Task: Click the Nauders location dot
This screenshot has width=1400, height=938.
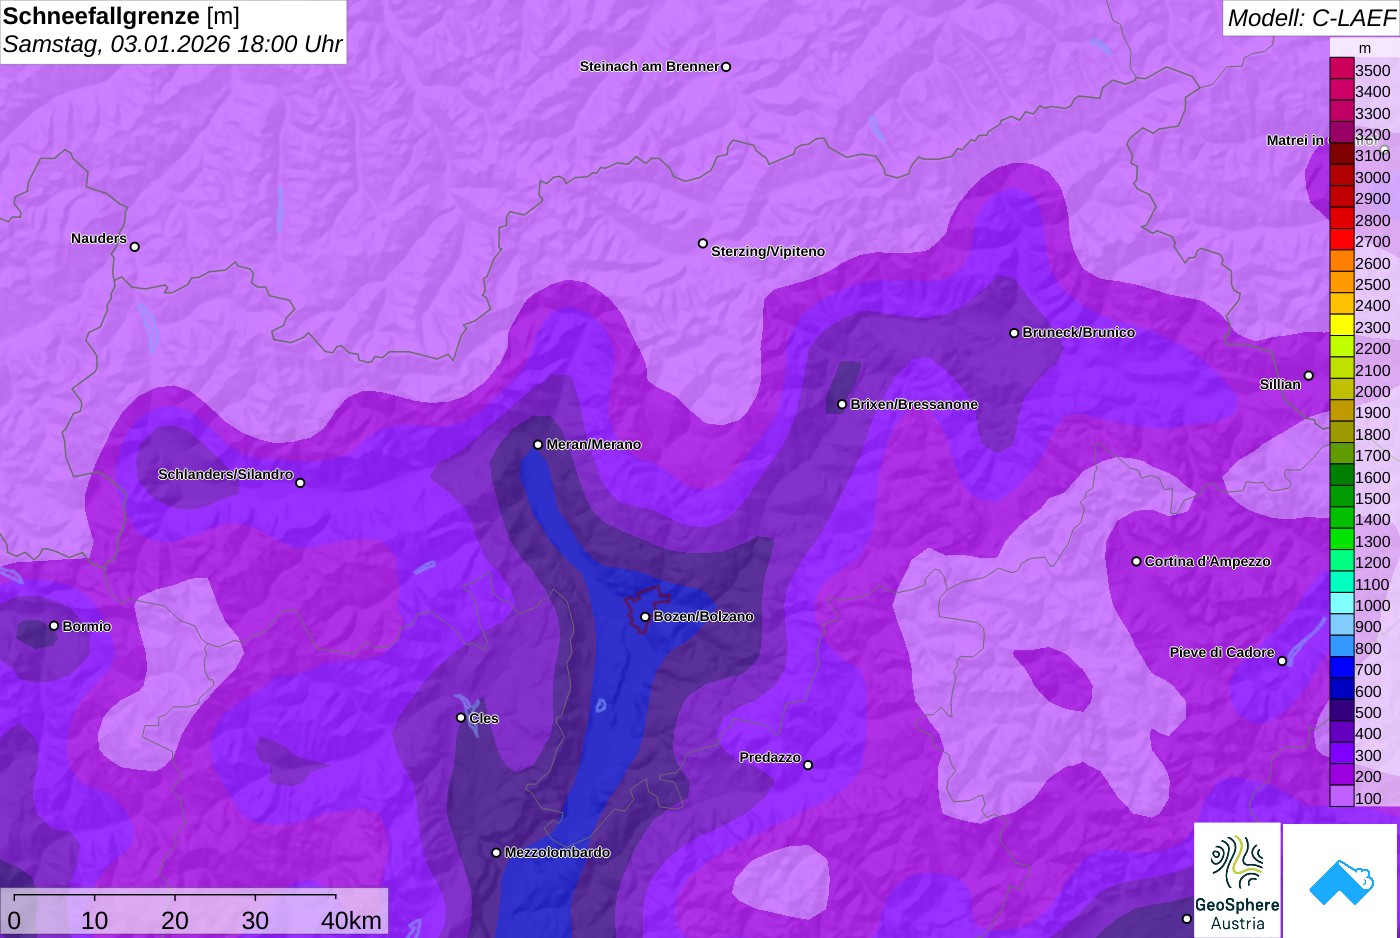Action: click(135, 247)
